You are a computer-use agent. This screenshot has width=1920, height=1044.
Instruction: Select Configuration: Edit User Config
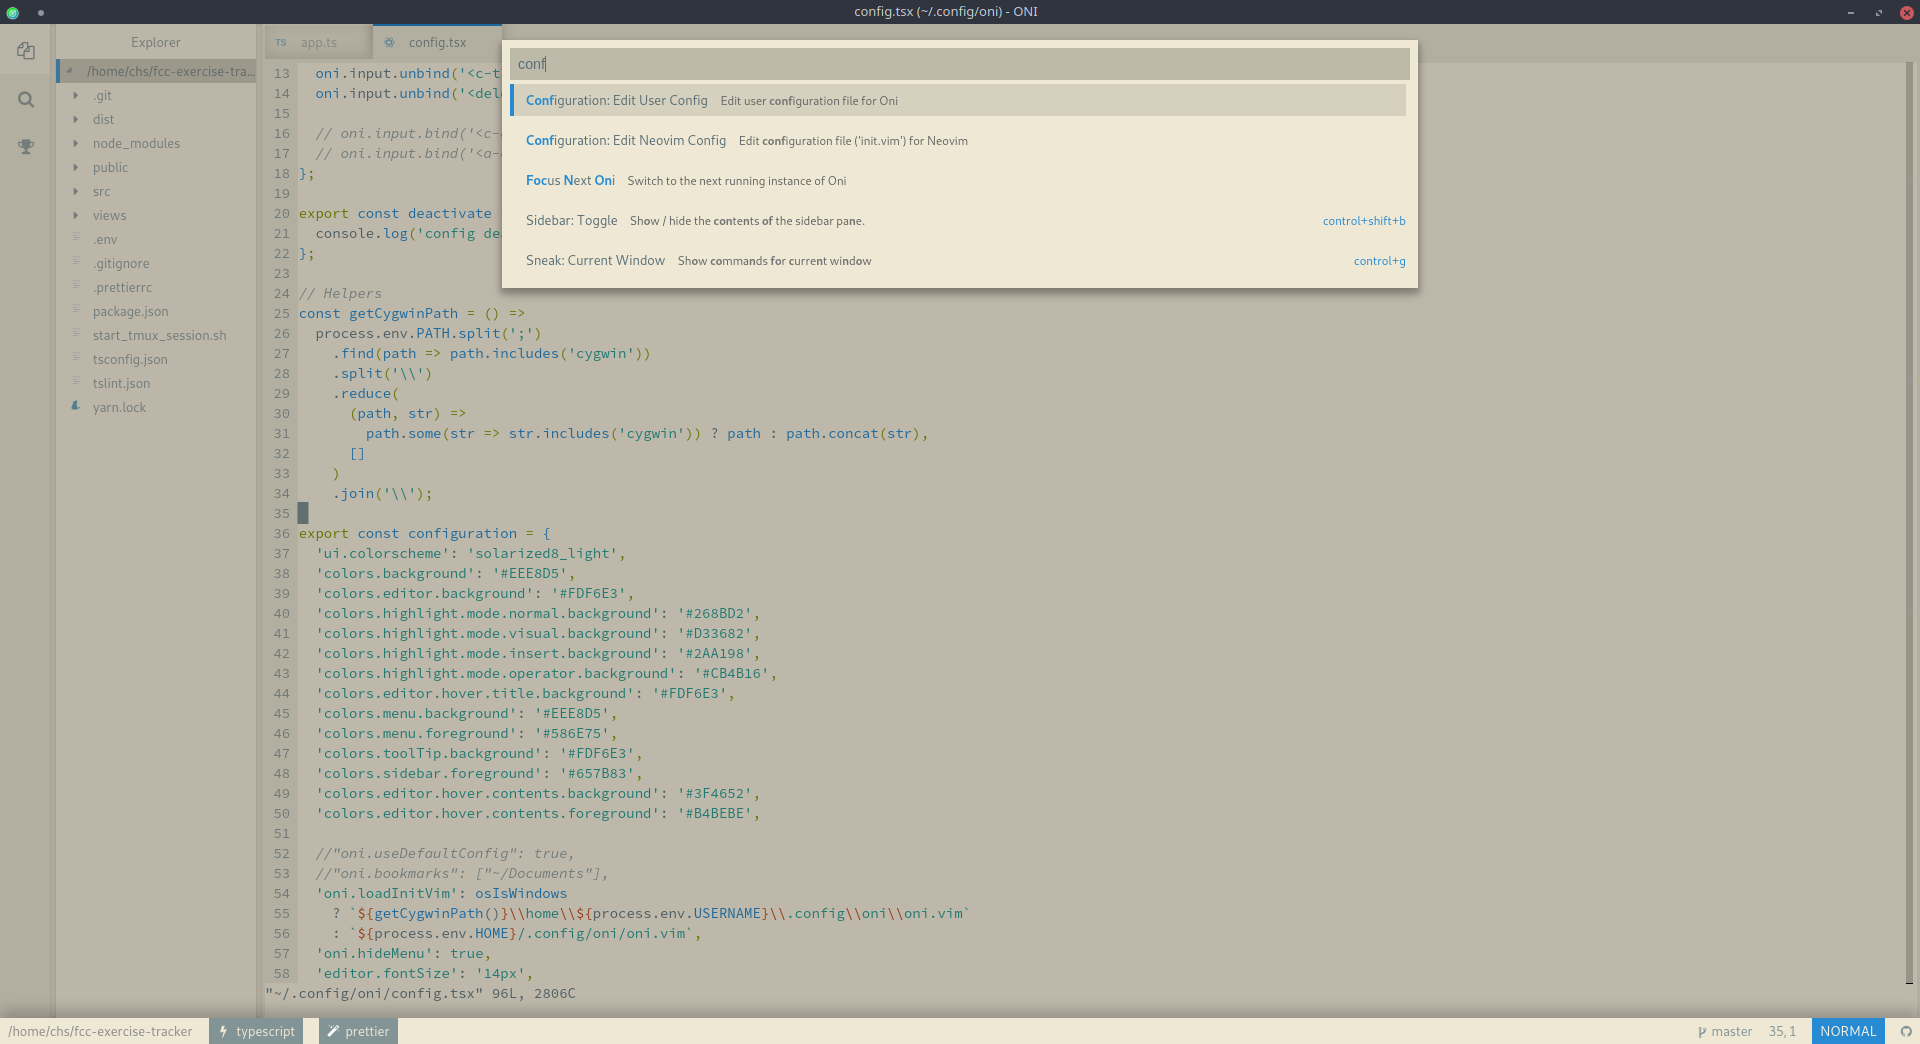pyautogui.click(x=616, y=100)
